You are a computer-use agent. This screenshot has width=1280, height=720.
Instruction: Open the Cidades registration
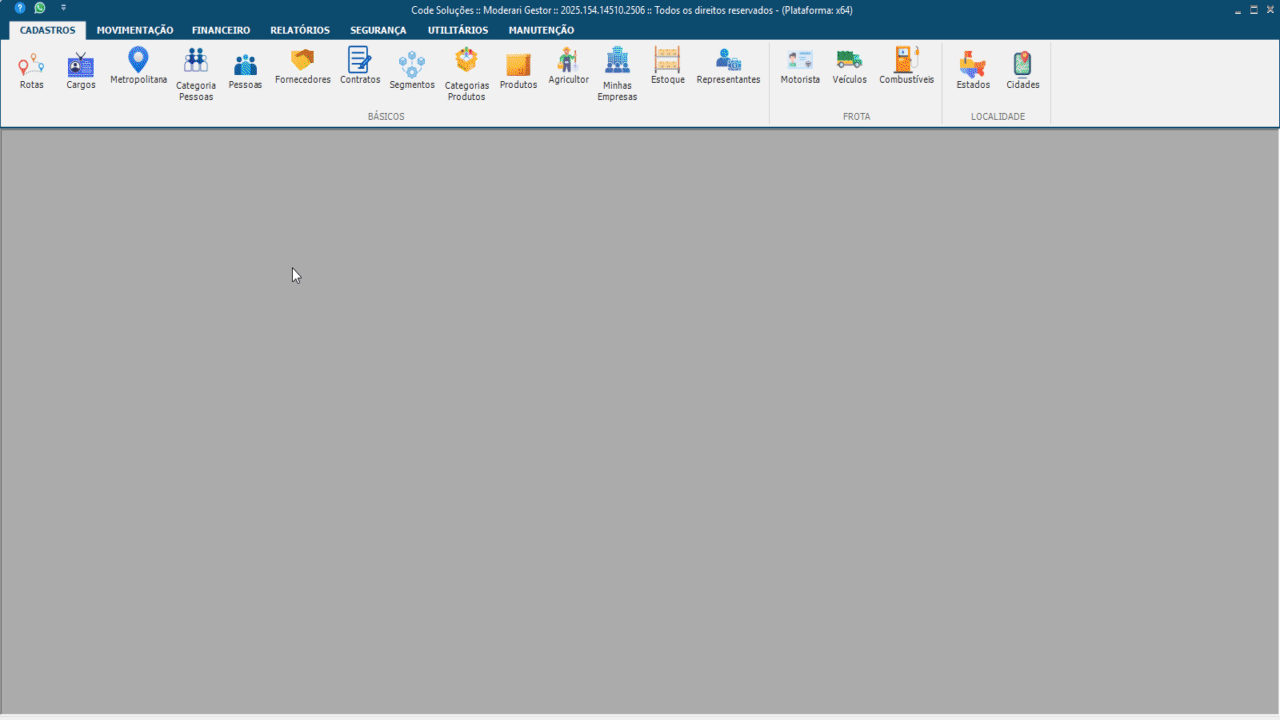click(x=1023, y=72)
